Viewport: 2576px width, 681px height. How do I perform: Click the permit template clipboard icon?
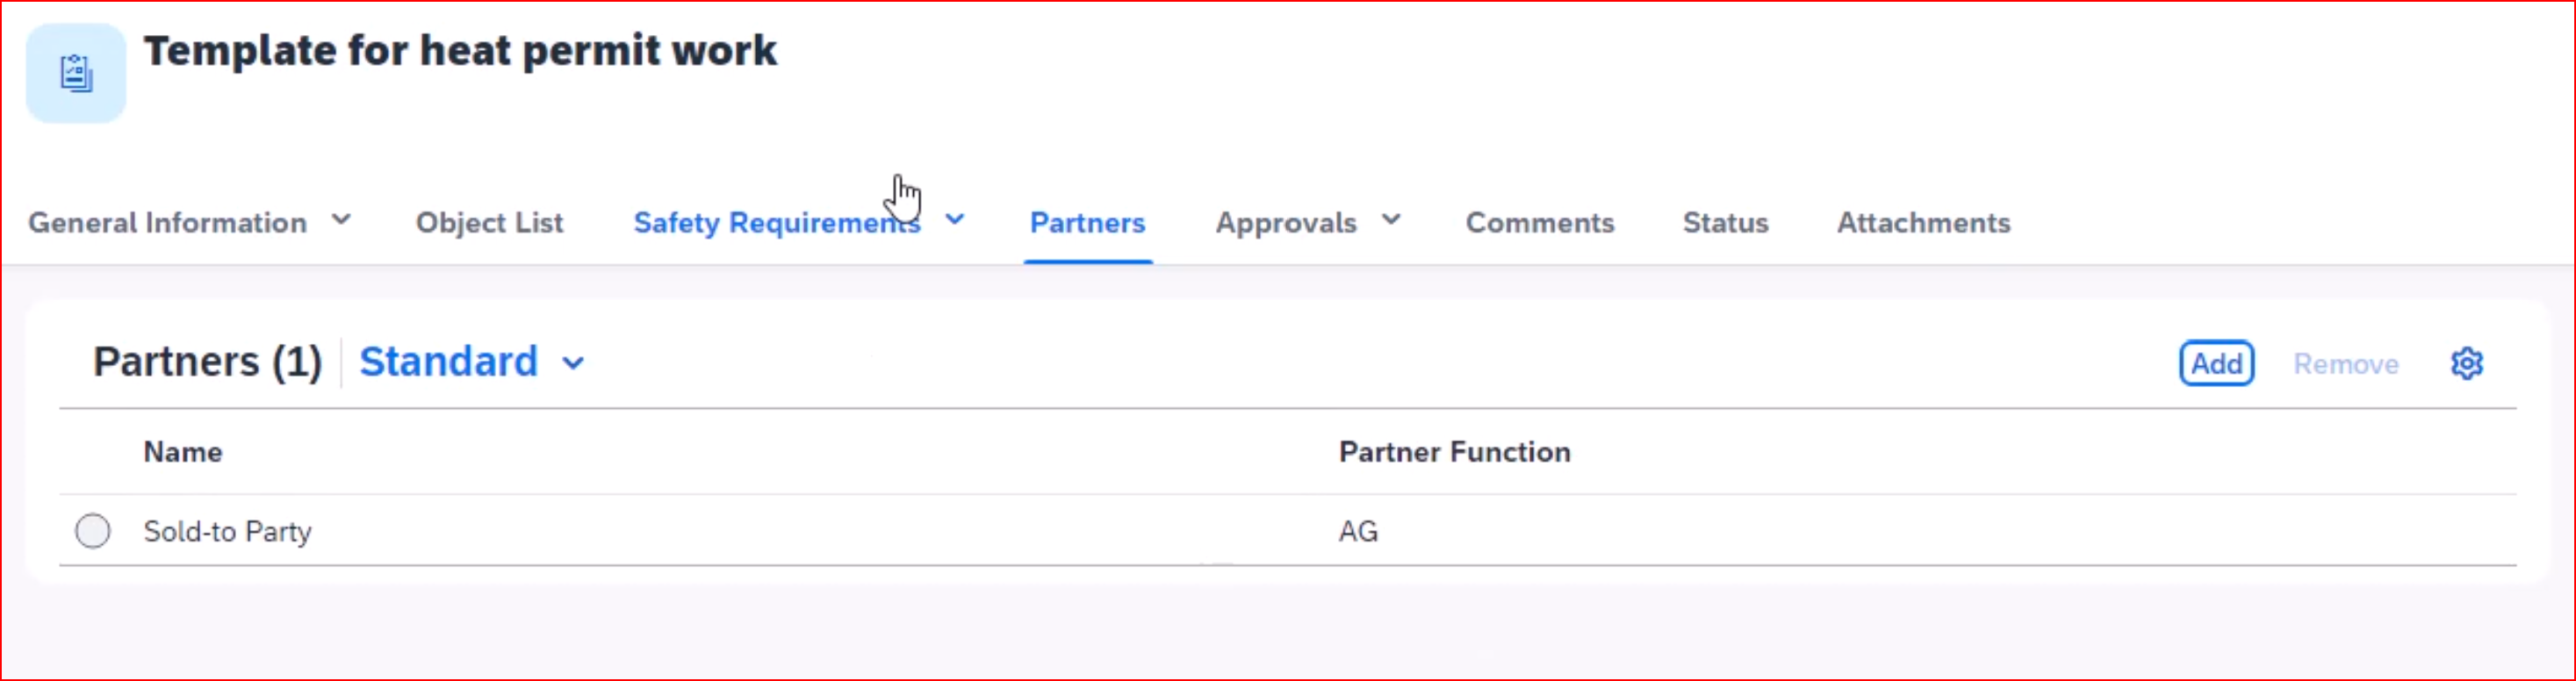(x=76, y=73)
